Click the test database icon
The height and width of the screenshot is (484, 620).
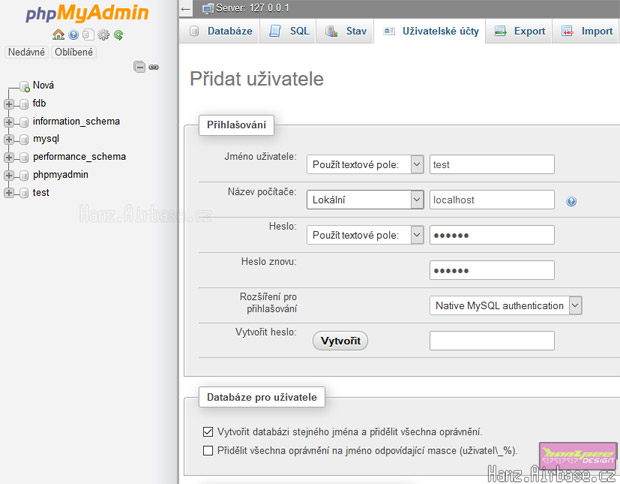(x=24, y=193)
